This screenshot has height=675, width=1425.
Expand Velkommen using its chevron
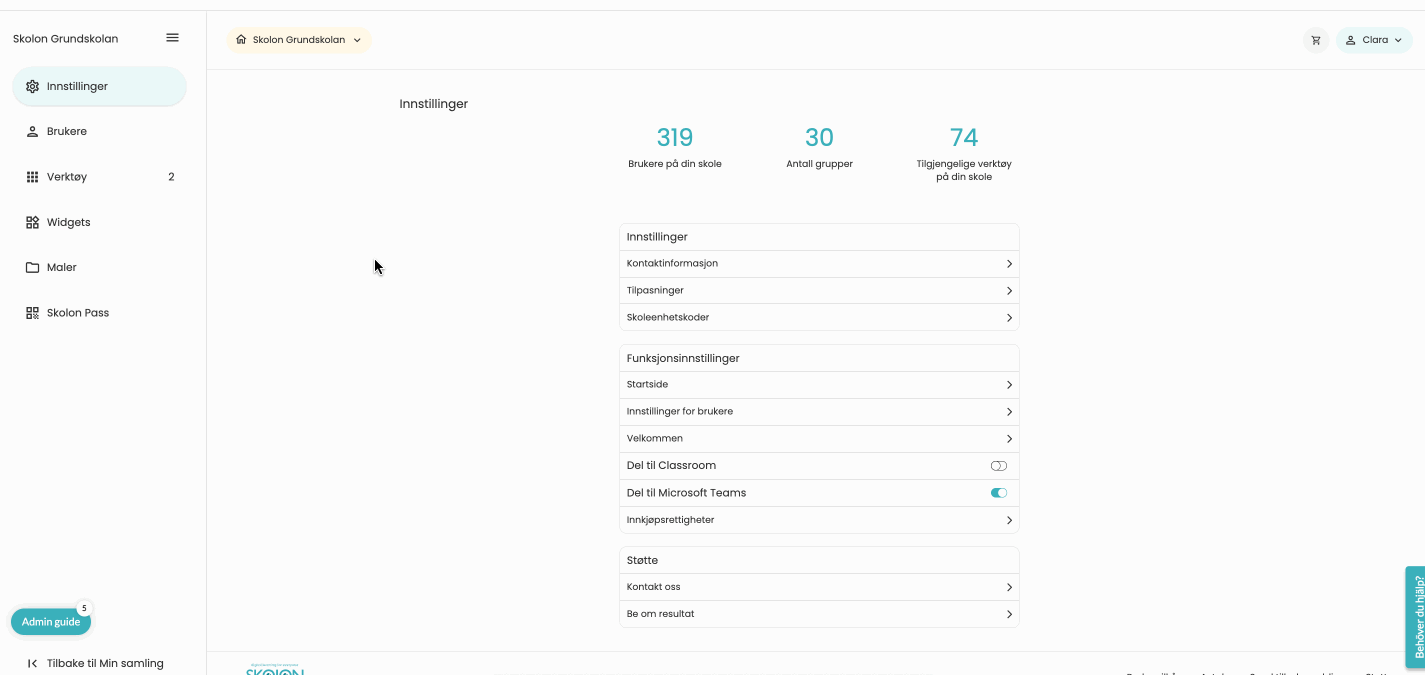coord(1009,439)
